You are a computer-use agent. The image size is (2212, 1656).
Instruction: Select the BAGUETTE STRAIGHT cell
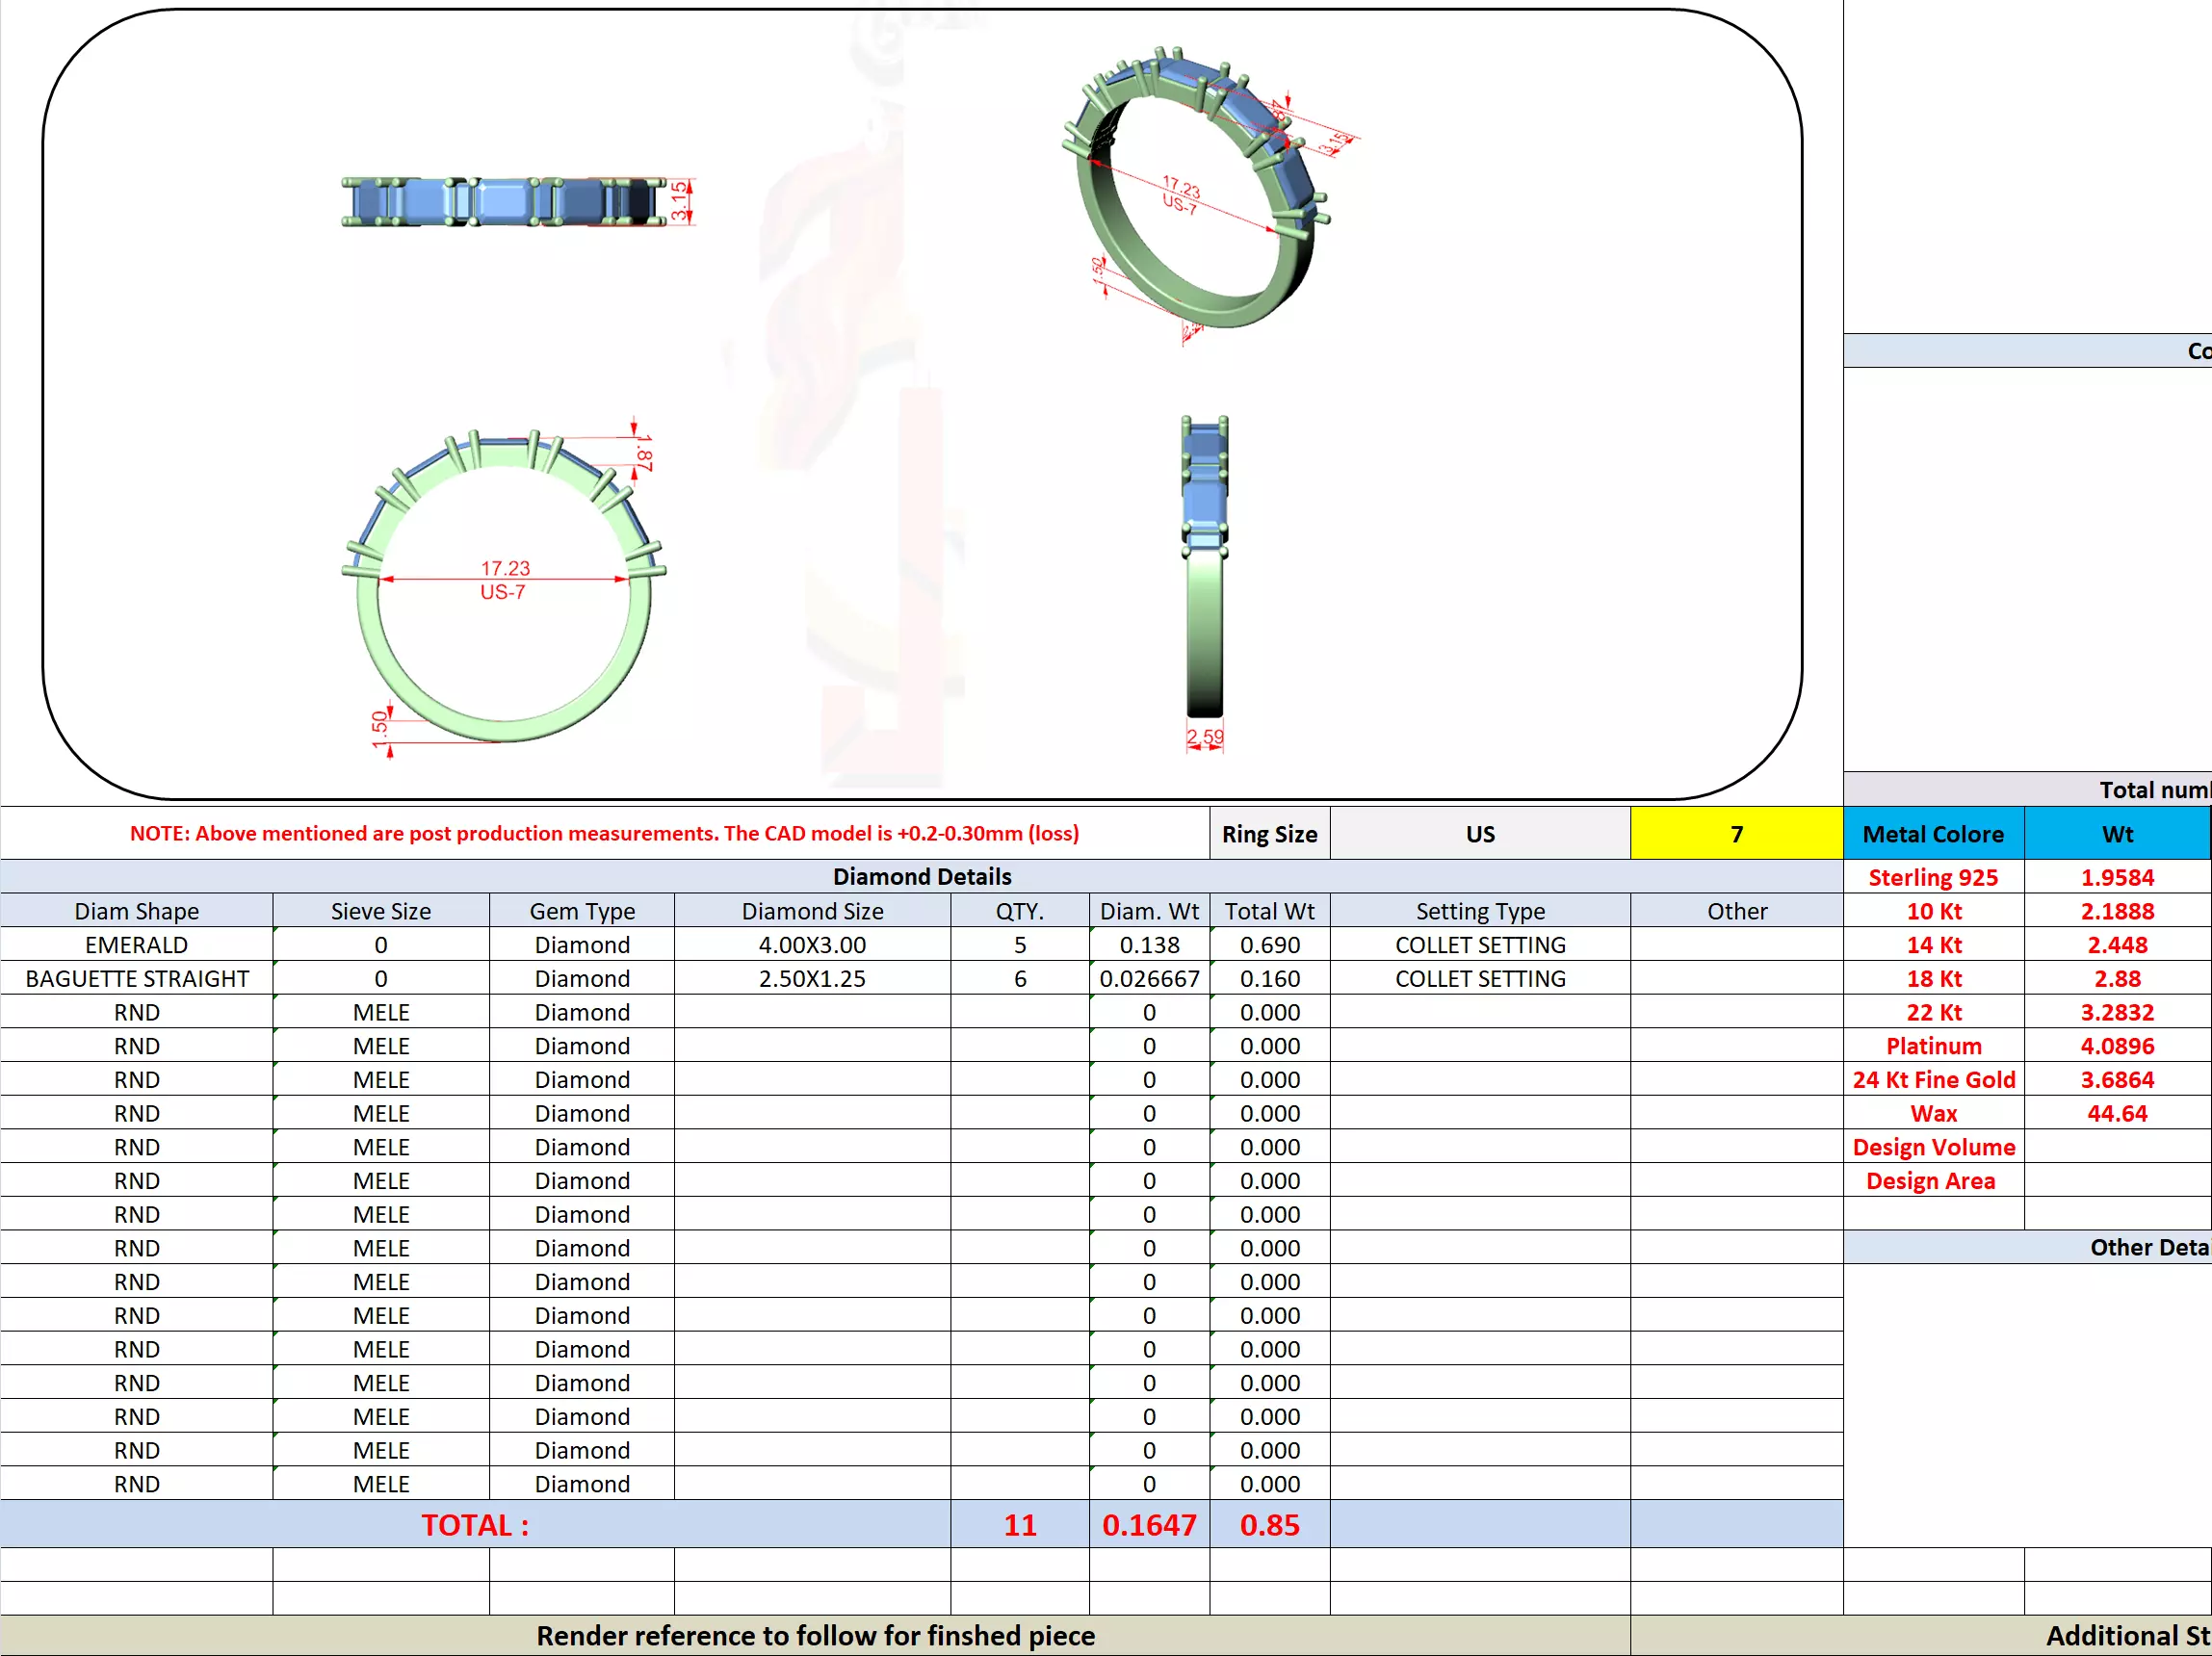coord(136,979)
